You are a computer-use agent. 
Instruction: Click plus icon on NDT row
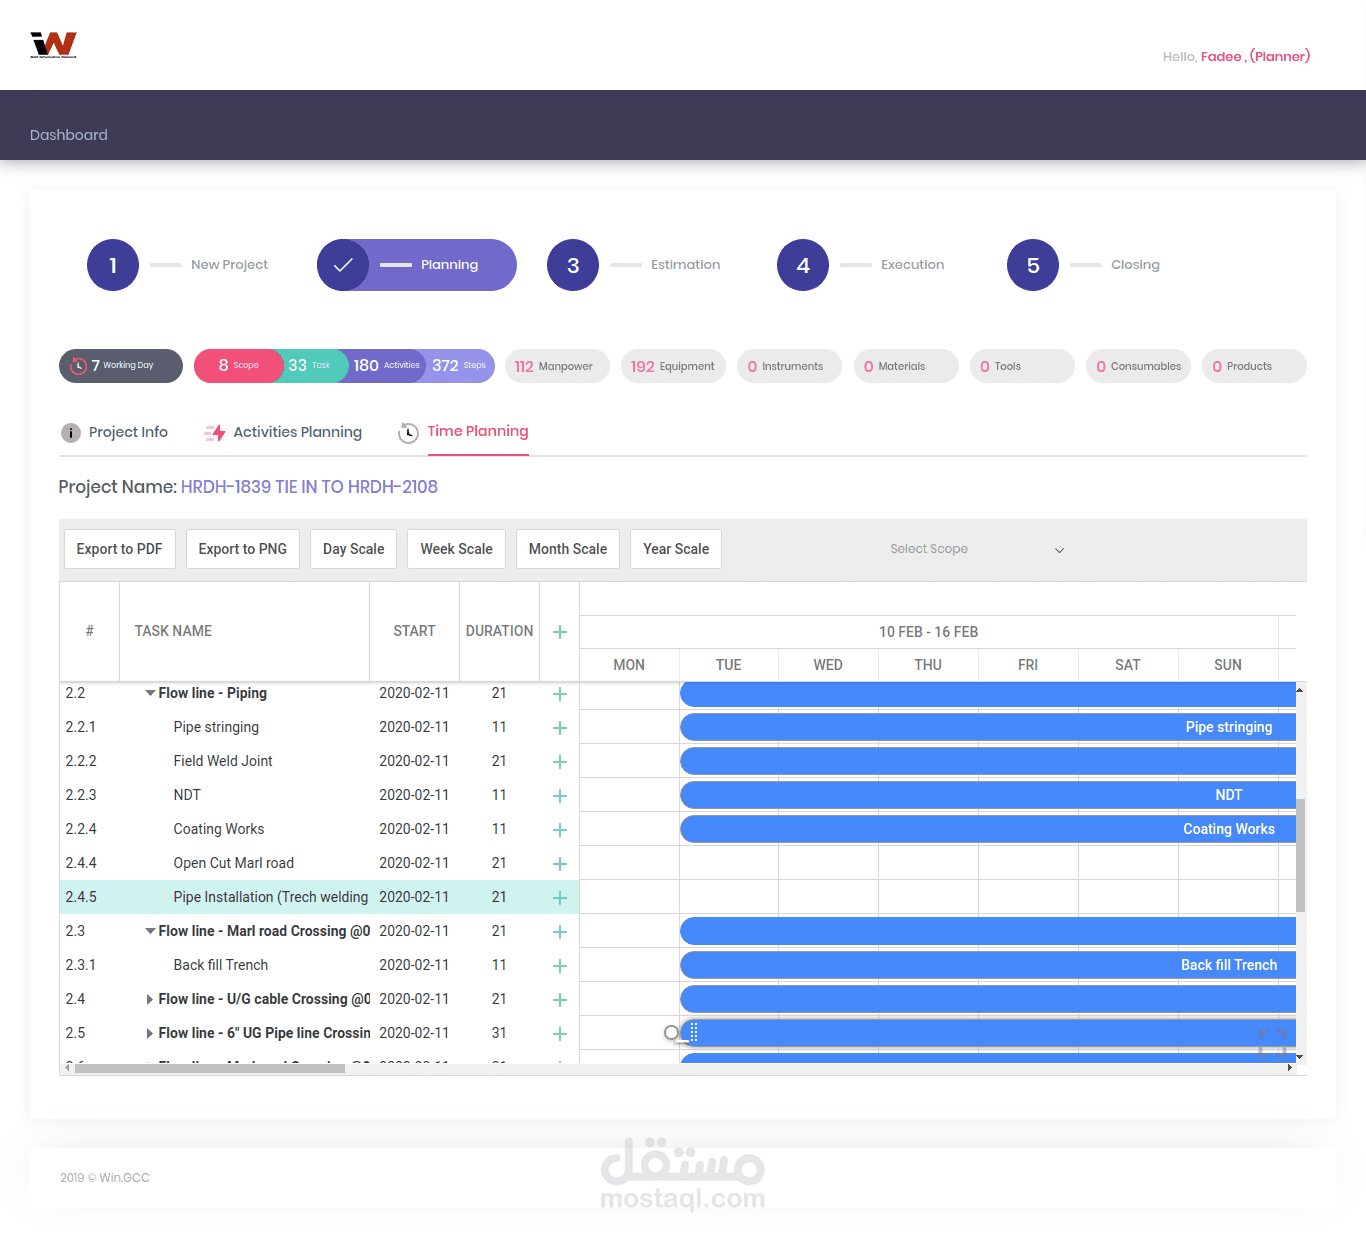[560, 796]
